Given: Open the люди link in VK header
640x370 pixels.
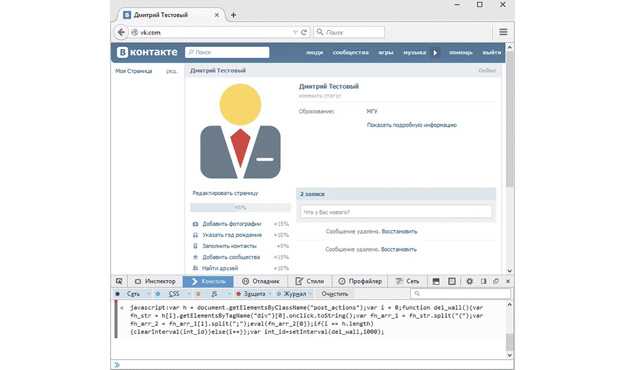Looking at the screenshot, I should tap(315, 53).
